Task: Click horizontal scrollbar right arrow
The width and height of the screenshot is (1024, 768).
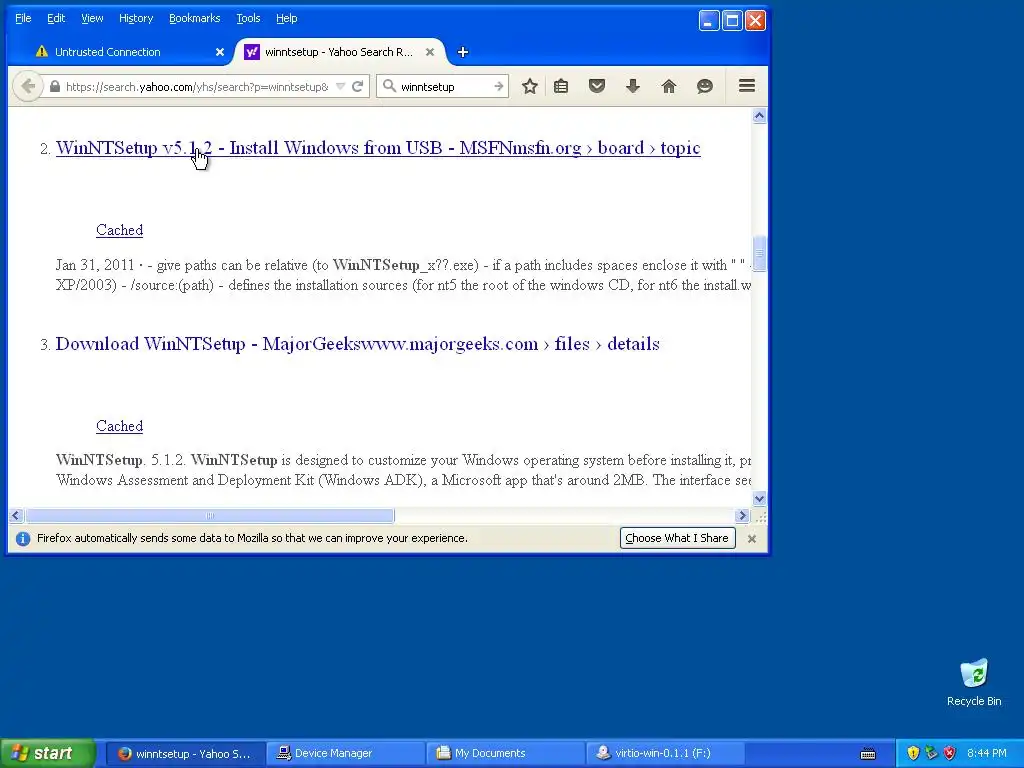Action: pyautogui.click(x=741, y=515)
